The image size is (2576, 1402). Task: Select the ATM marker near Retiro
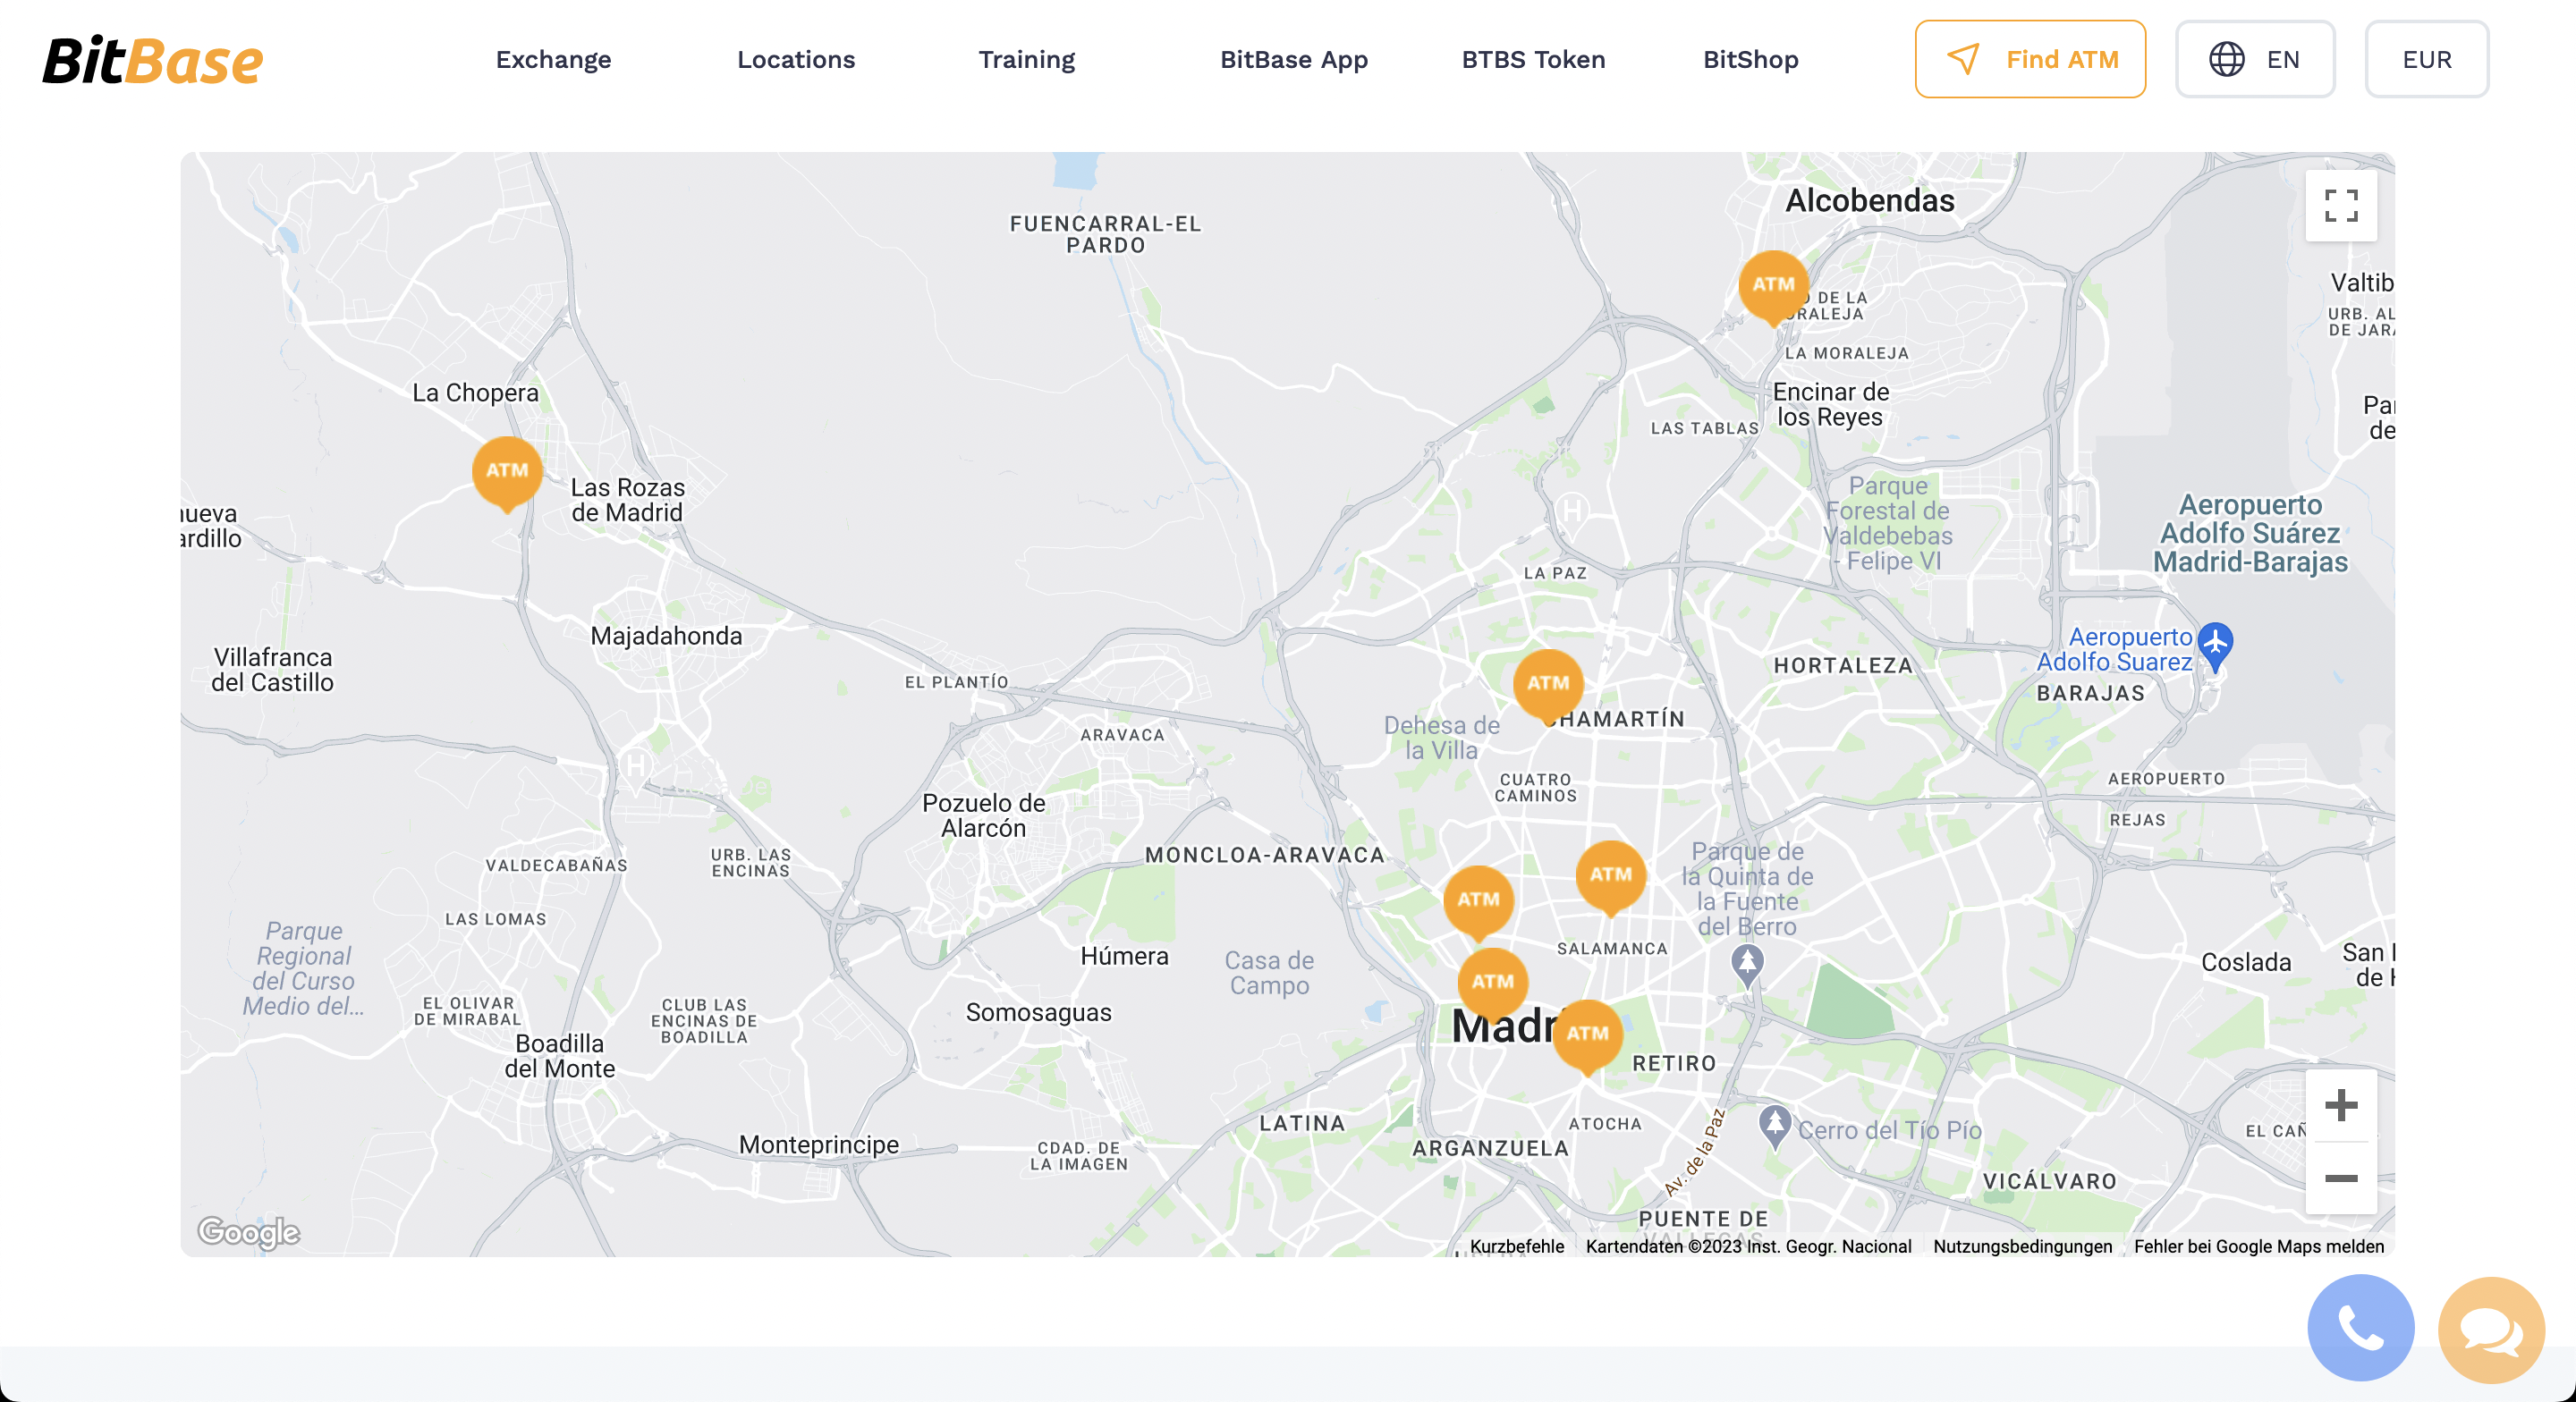[x=1587, y=1037]
